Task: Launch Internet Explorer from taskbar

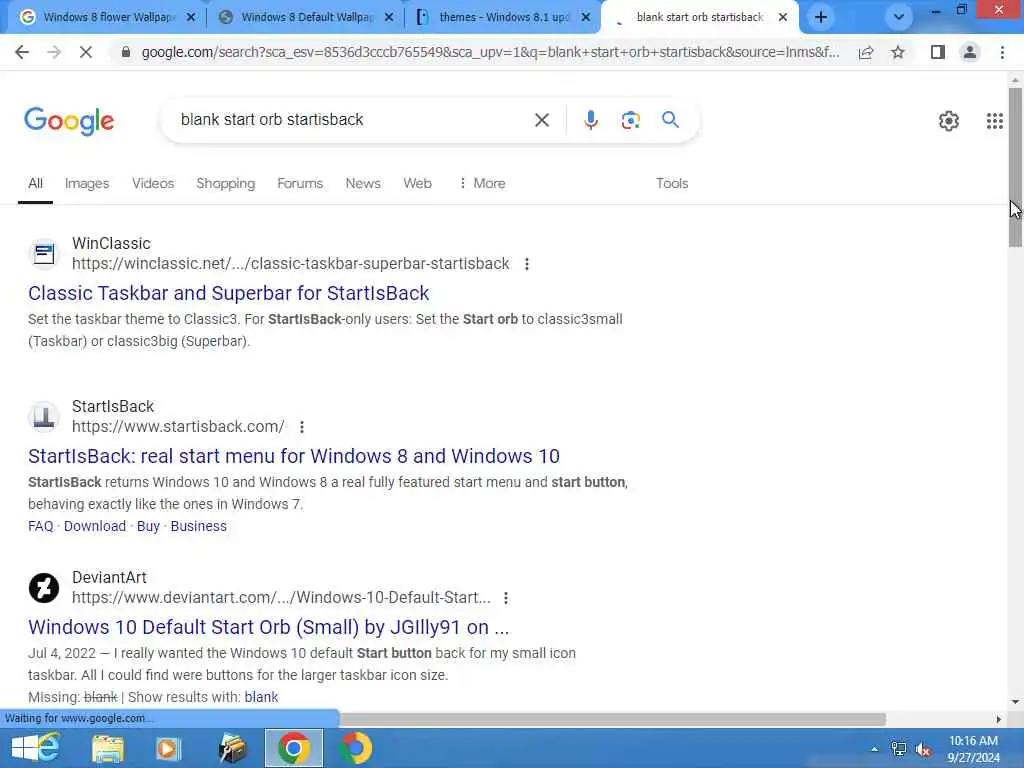Action: pos(50,746)
